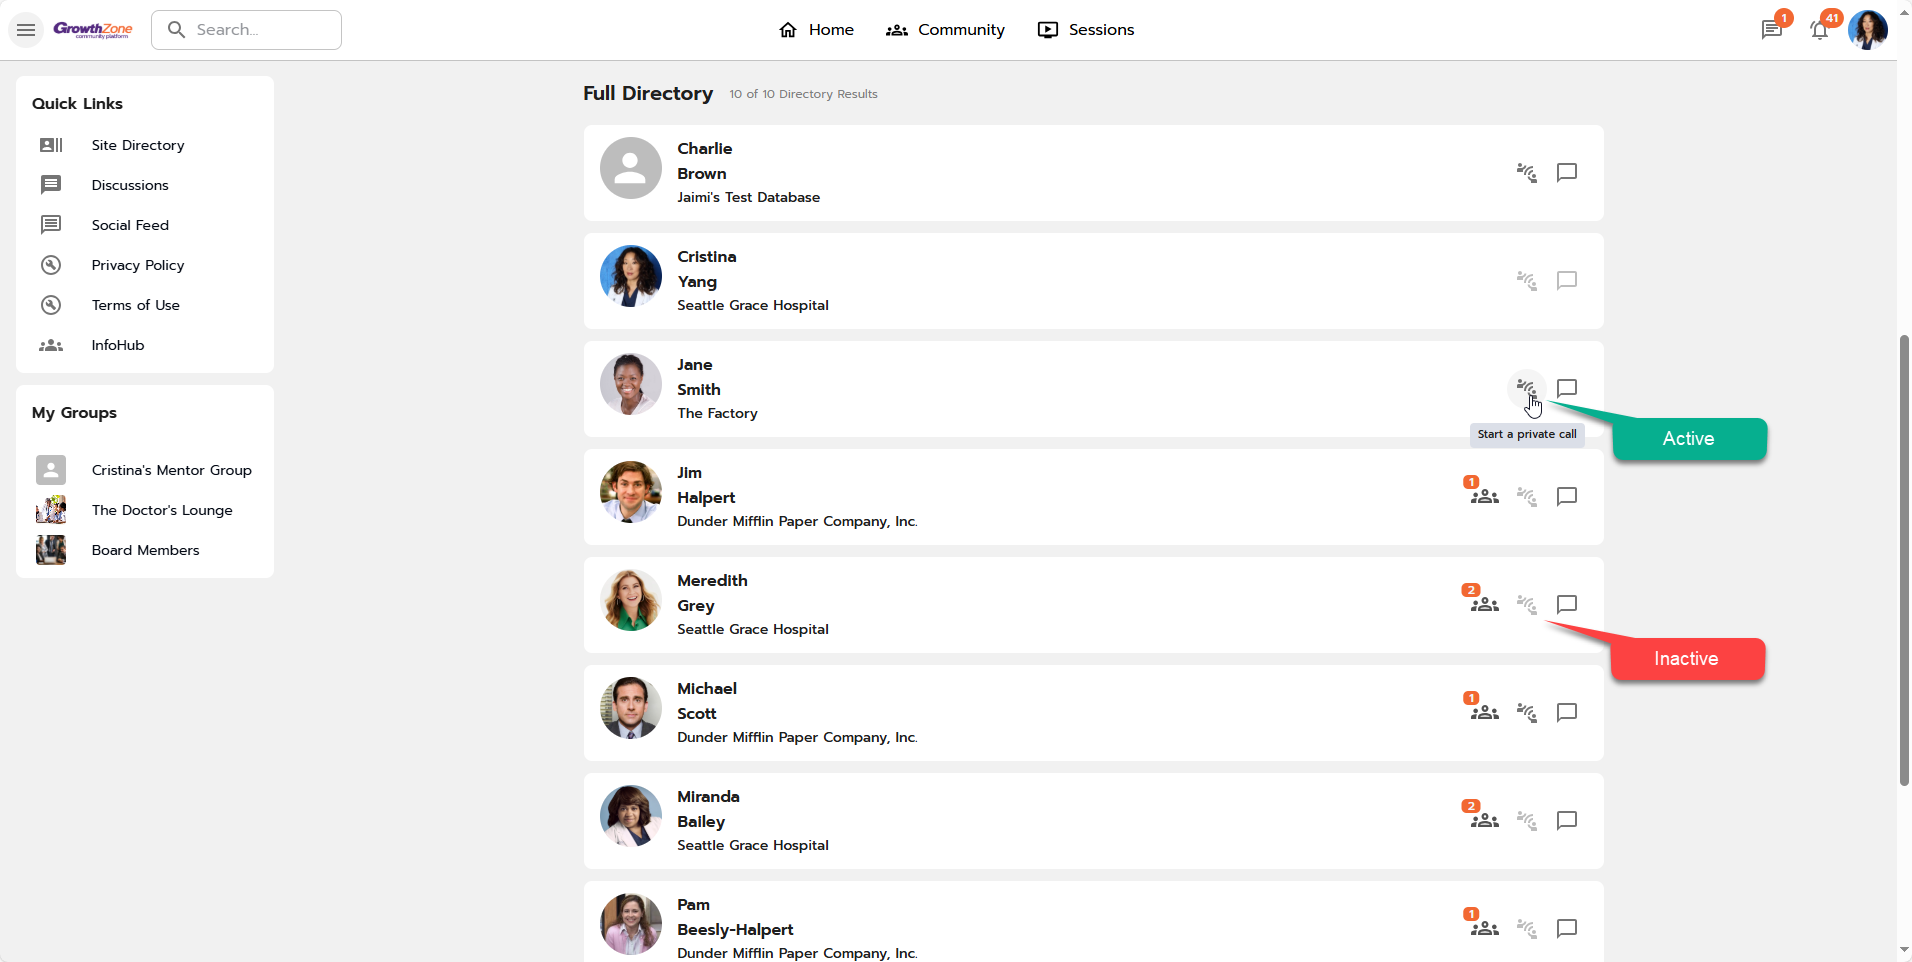Viewport: 1912px width, 962px height.
Task: Open chat with Charlie Brown
Action: [x=1567, y=172]
